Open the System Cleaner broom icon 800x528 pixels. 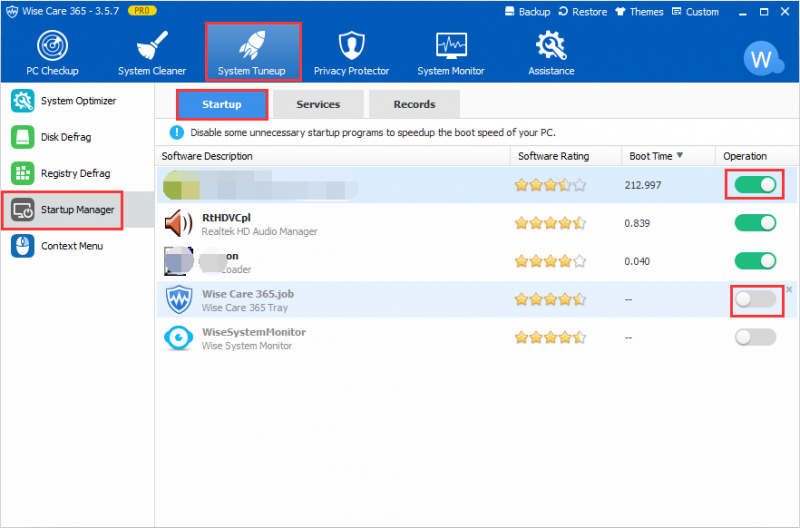(152, 45)
